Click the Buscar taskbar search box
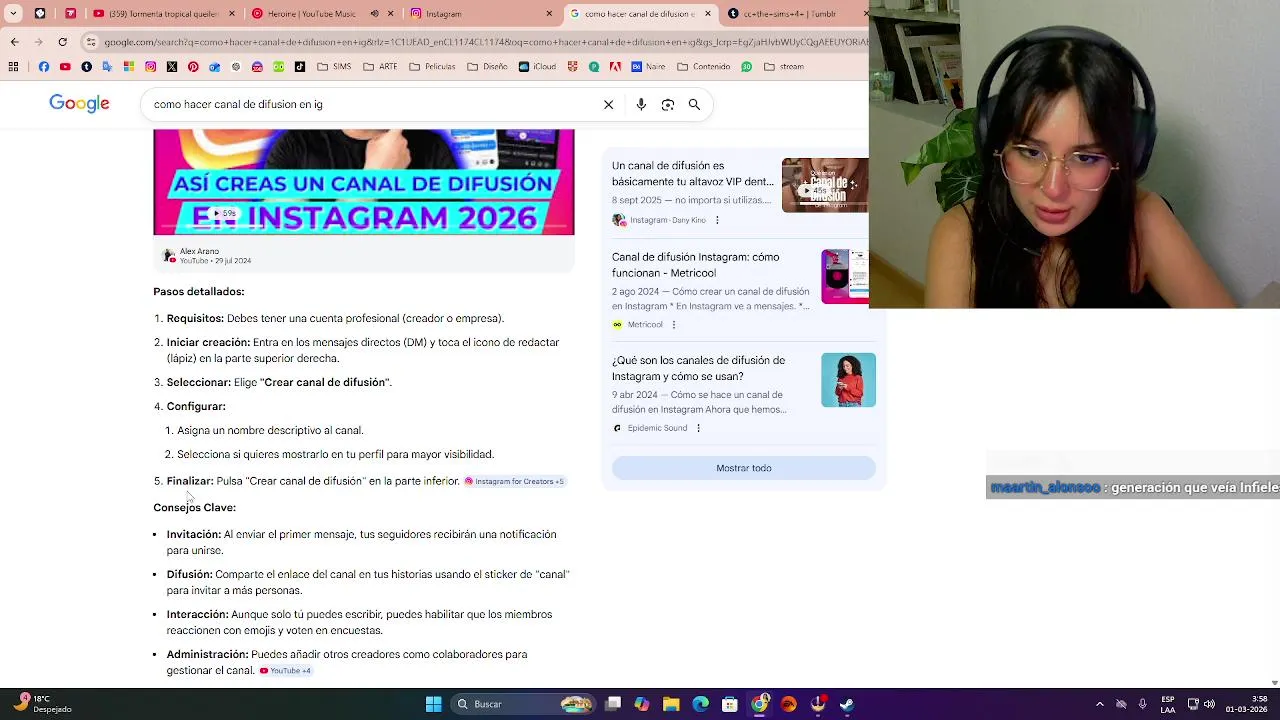 tap(522, 704)
